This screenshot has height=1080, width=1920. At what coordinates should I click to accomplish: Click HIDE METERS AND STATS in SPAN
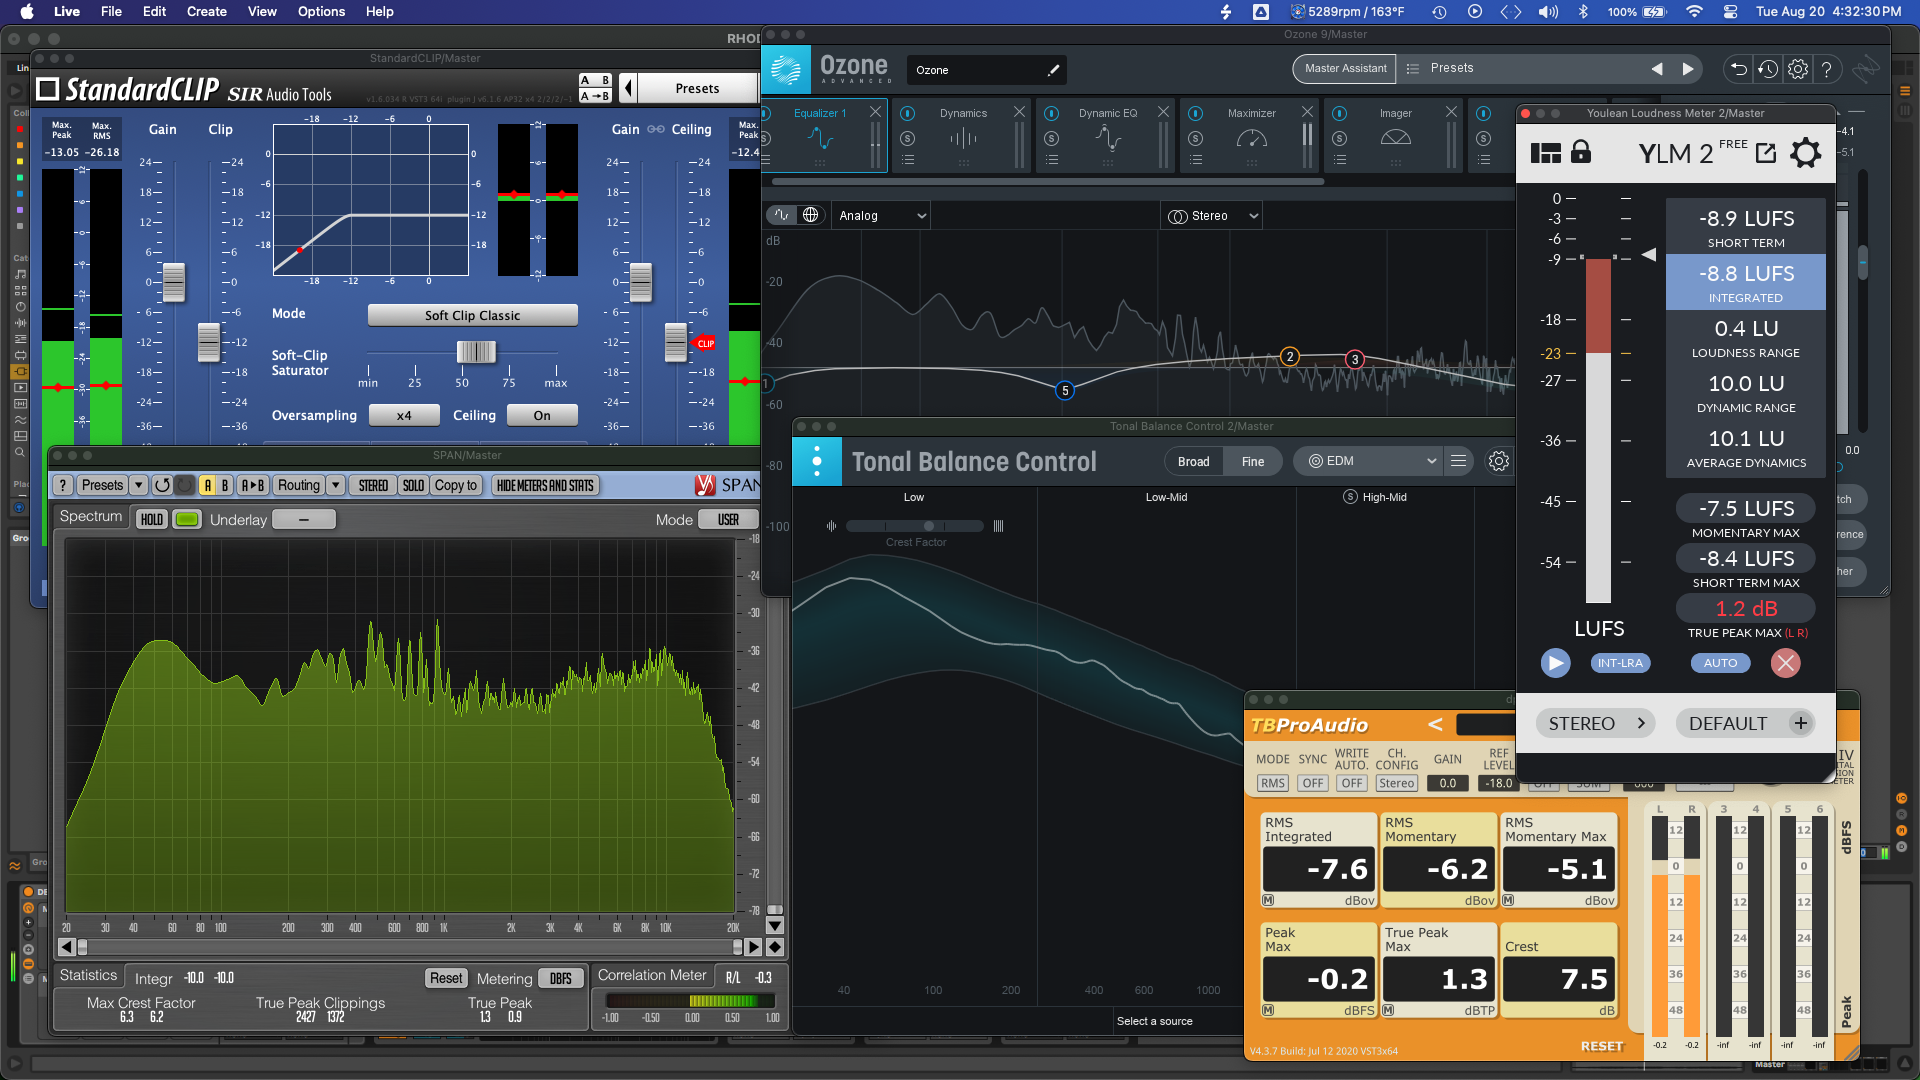coord(545,485)
